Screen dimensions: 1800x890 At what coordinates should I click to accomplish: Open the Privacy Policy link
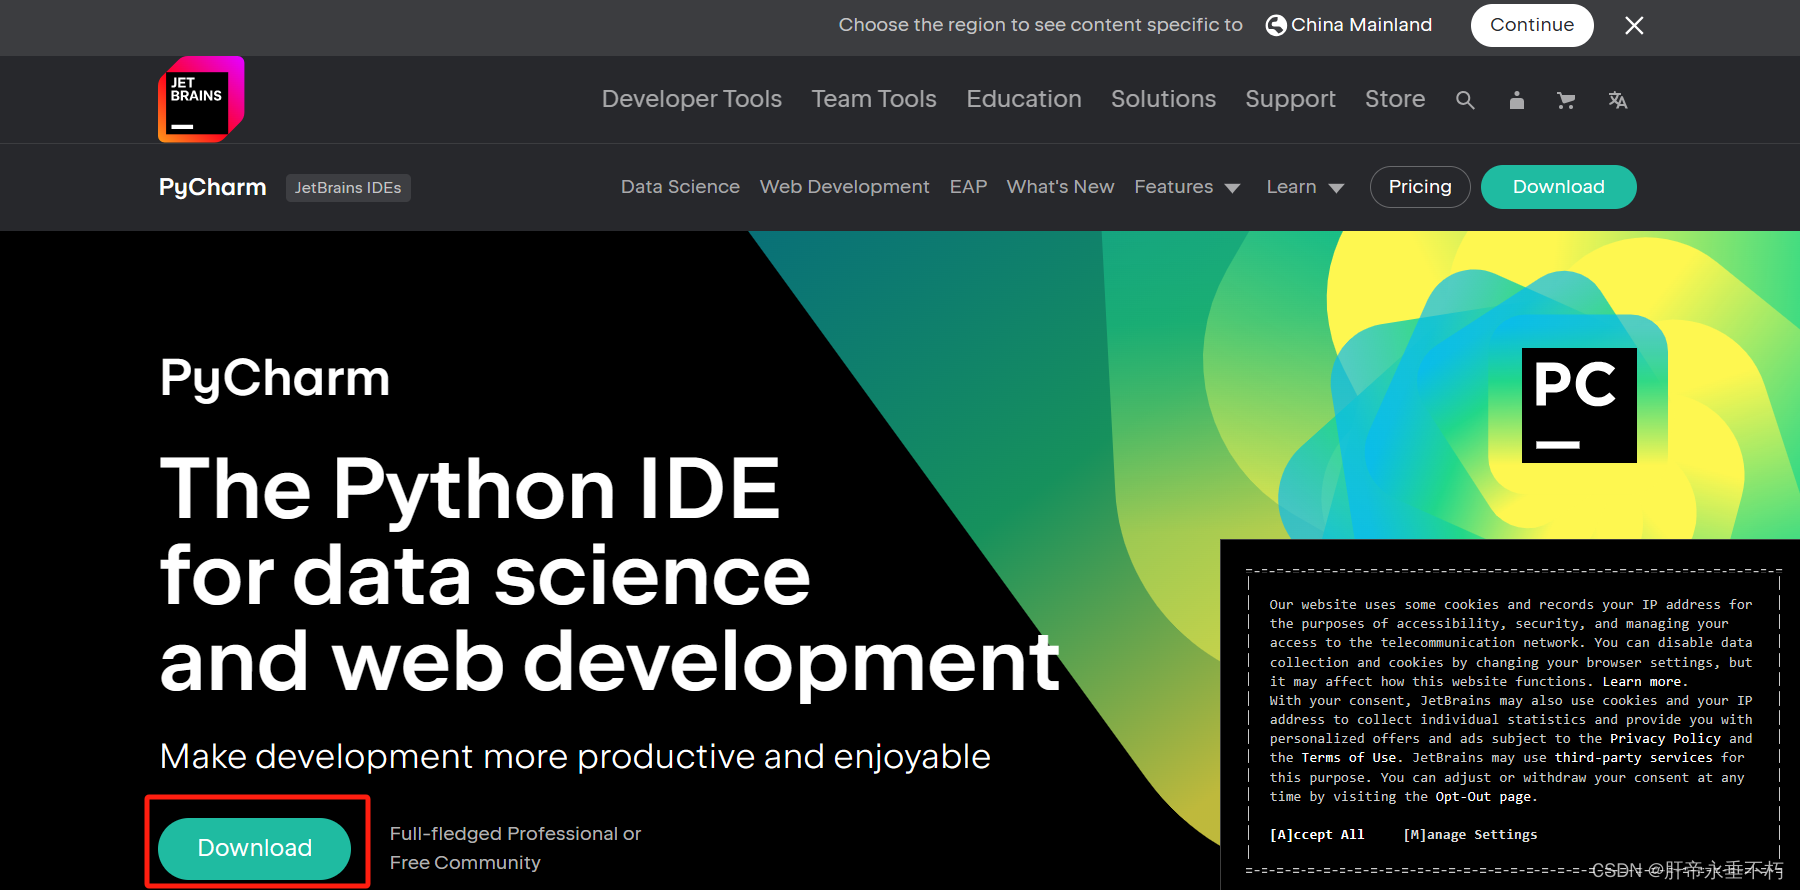click(x=1665, y=739)
